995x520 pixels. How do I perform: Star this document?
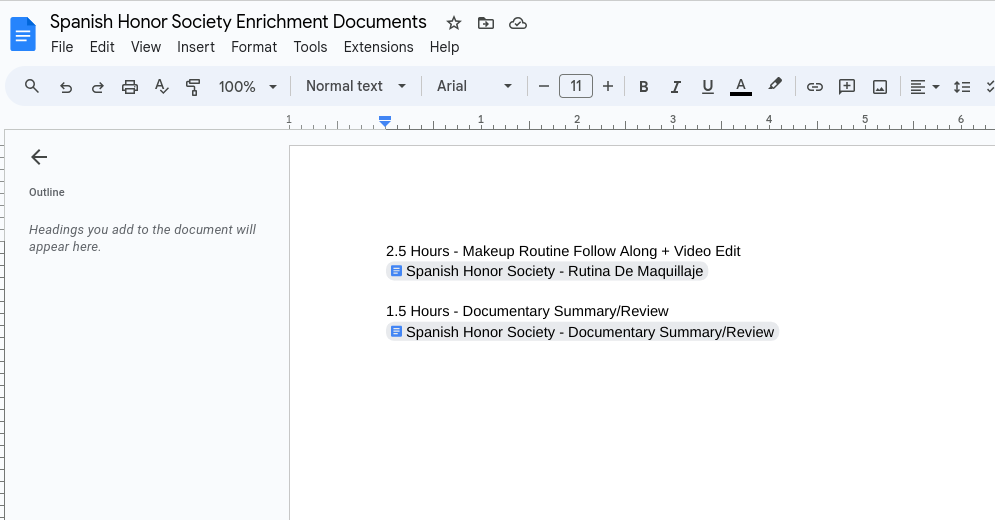(x=454, y=23)
